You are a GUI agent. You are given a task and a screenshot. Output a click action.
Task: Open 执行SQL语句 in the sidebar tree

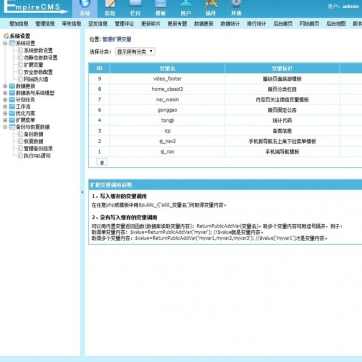click(x=37, y=156)
